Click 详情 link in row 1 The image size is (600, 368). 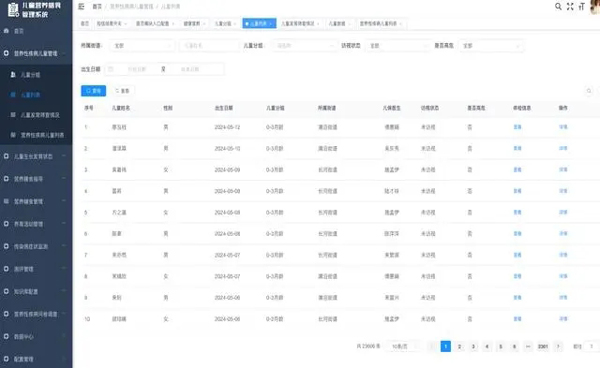click(563, 127)
